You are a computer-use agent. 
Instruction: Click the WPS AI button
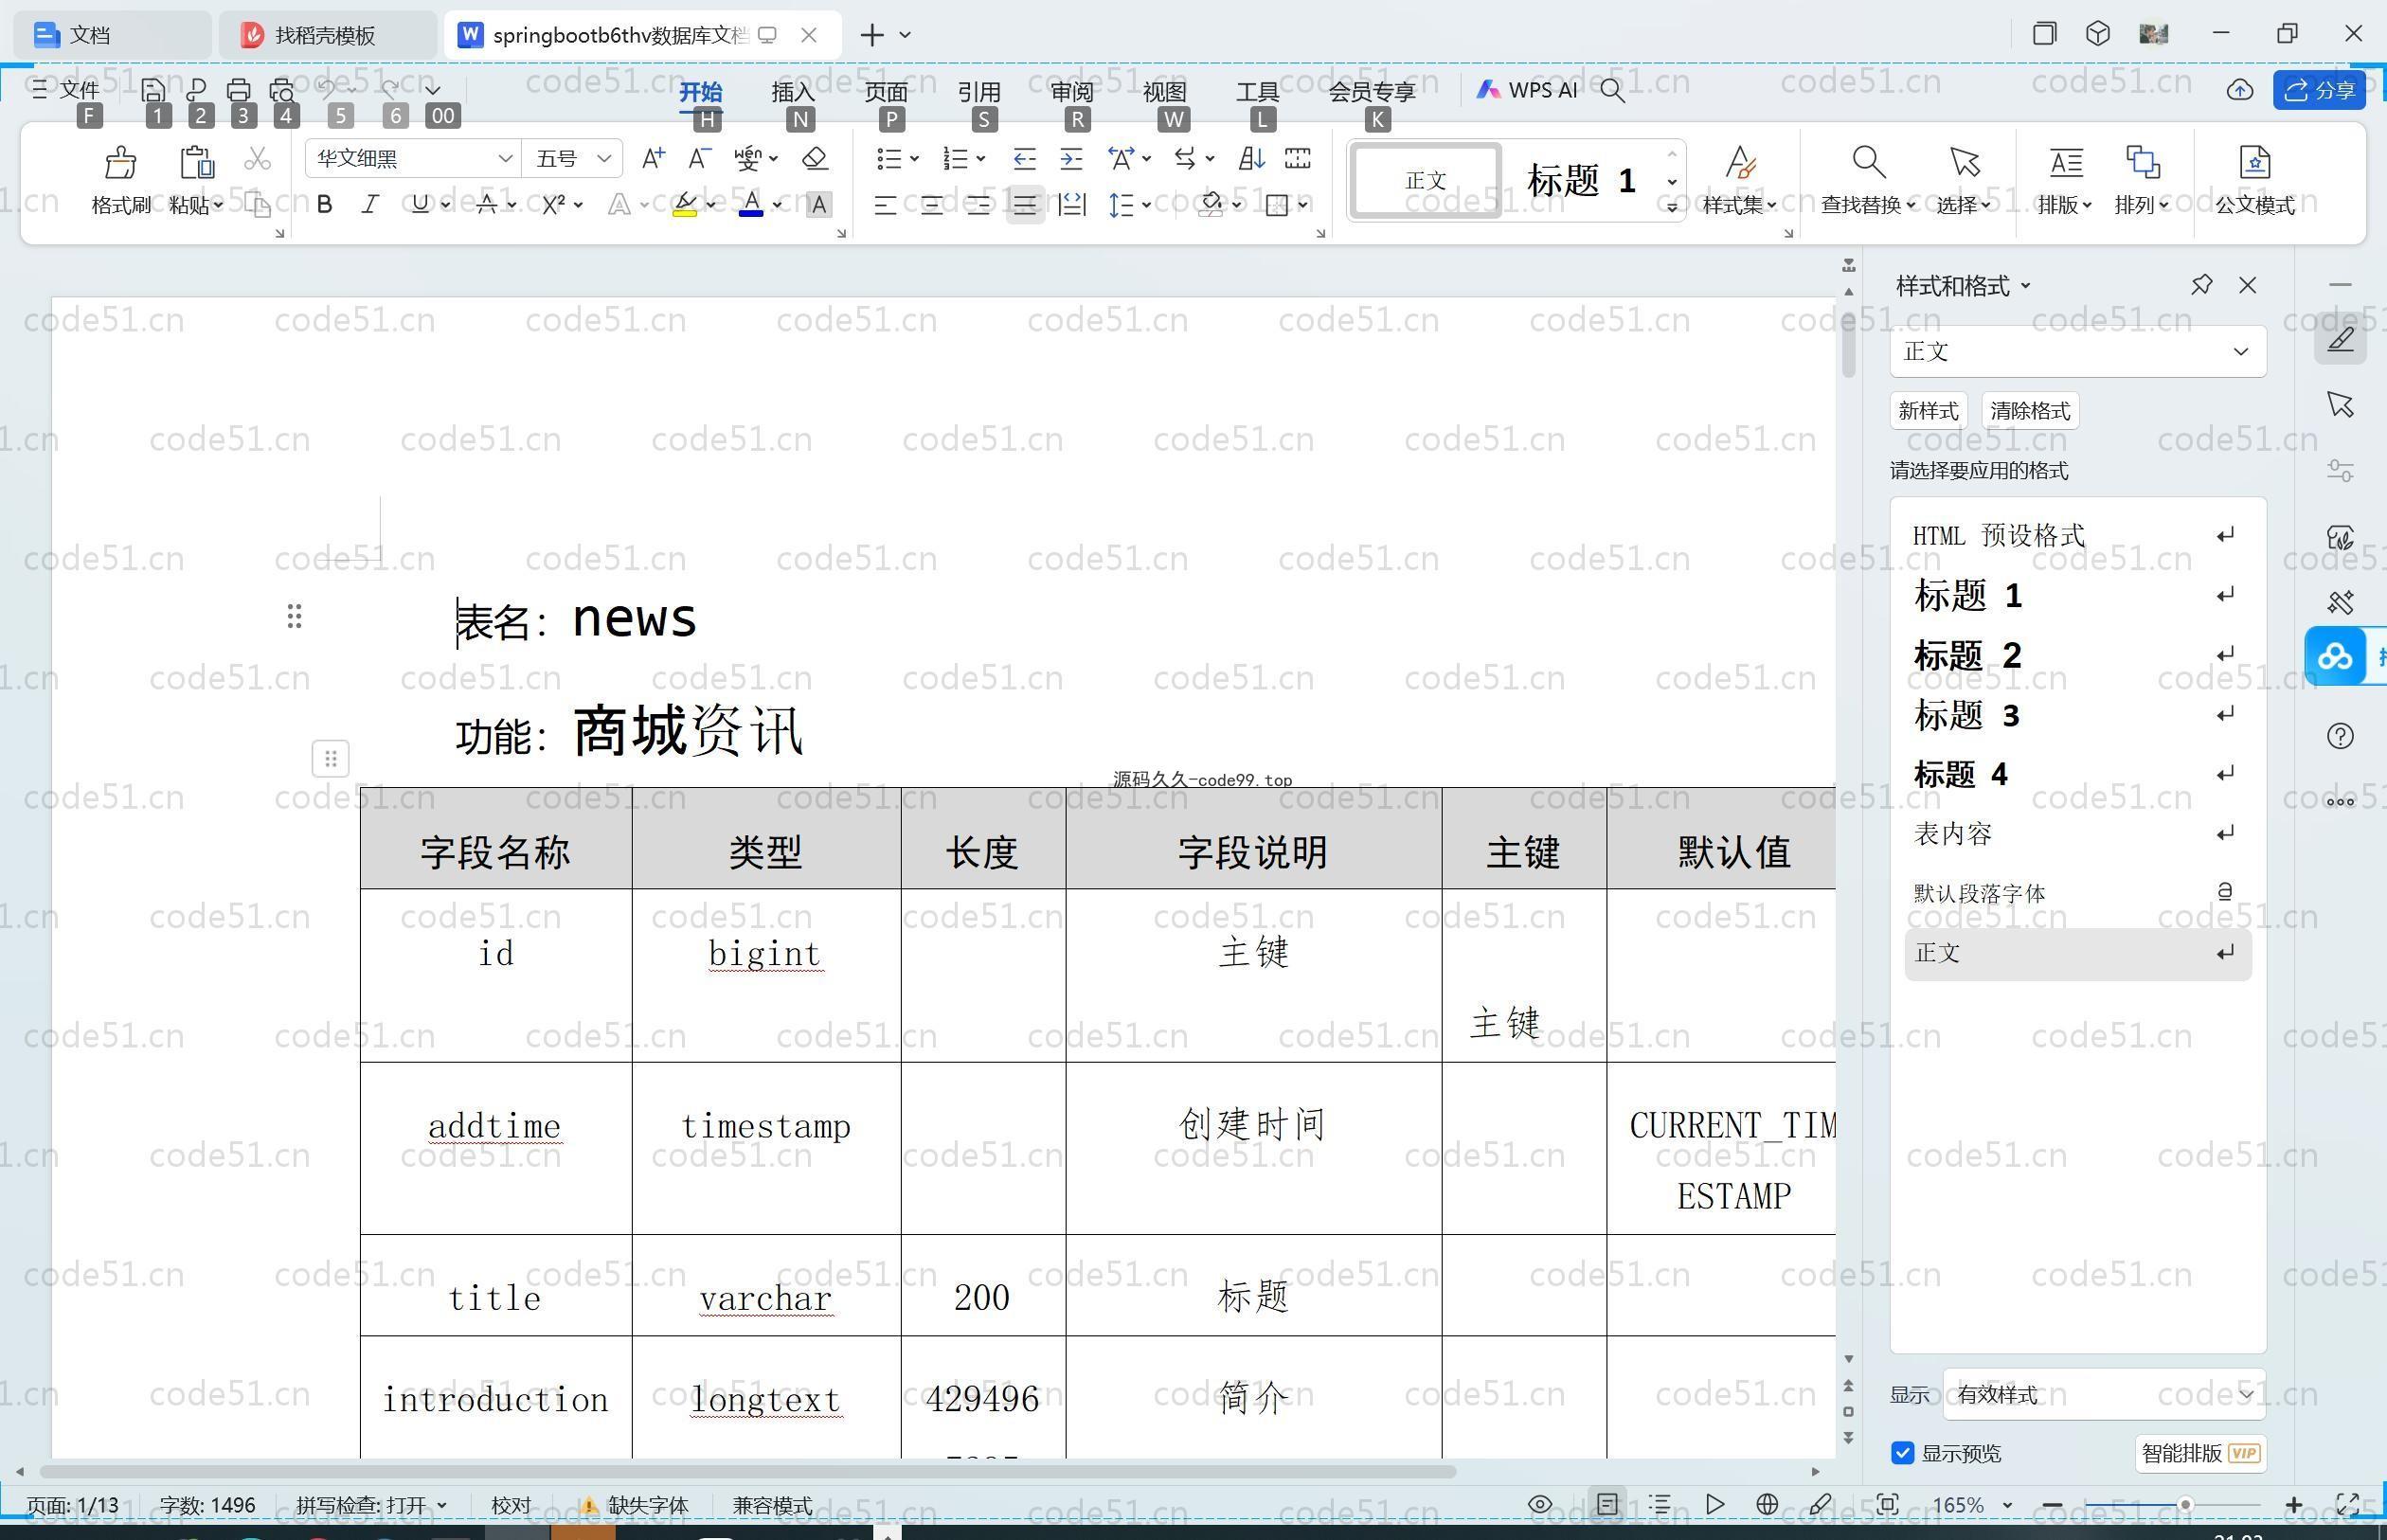click(1527, 90)
